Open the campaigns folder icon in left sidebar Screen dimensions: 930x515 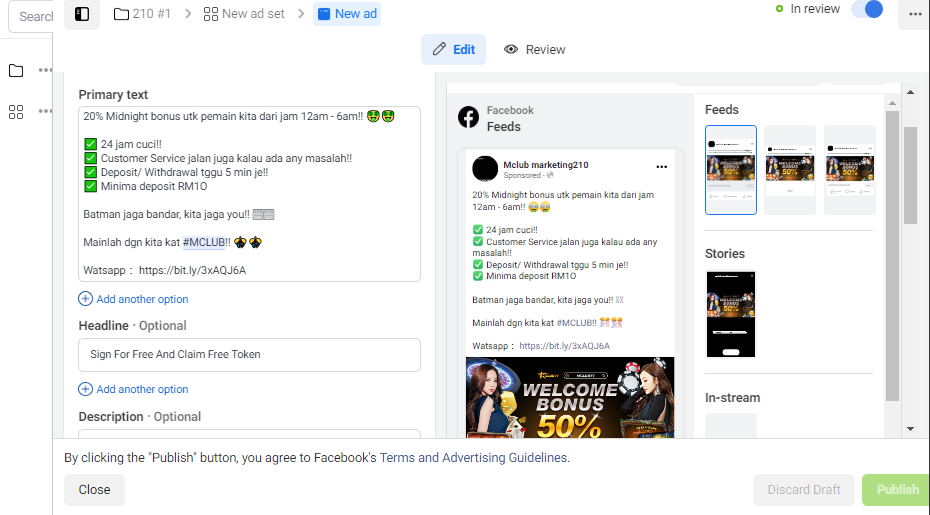pos(16,71)
